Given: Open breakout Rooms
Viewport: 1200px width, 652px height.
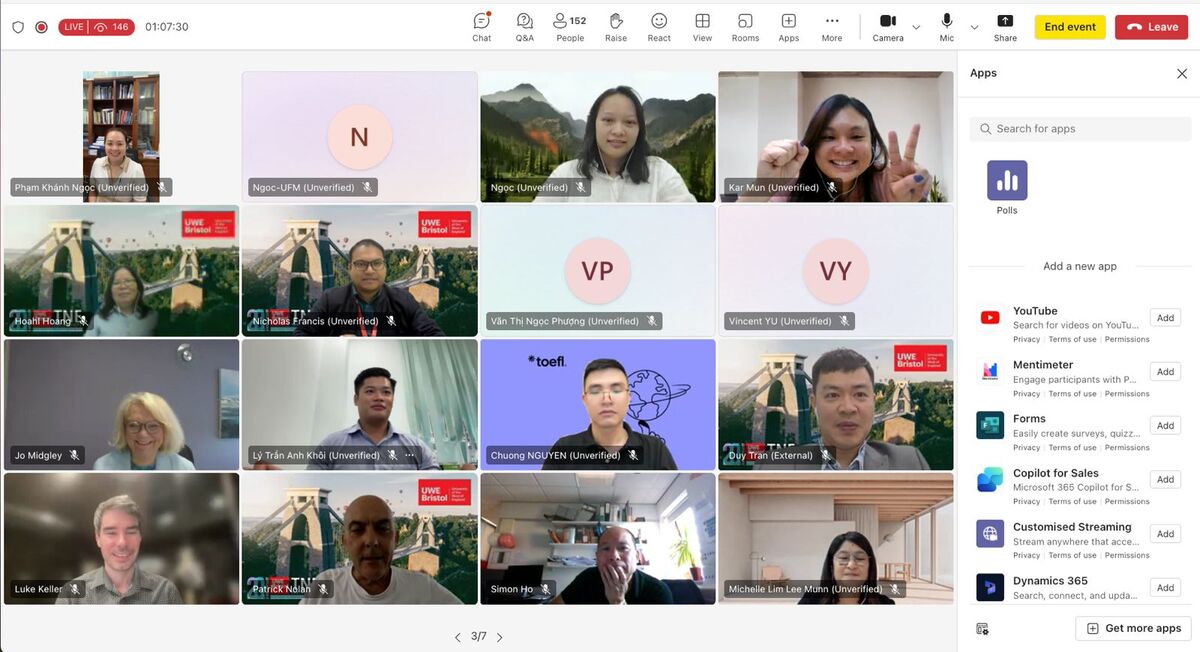Looking at the screenshot, I should pyautogui.click(x=745, y=27).
